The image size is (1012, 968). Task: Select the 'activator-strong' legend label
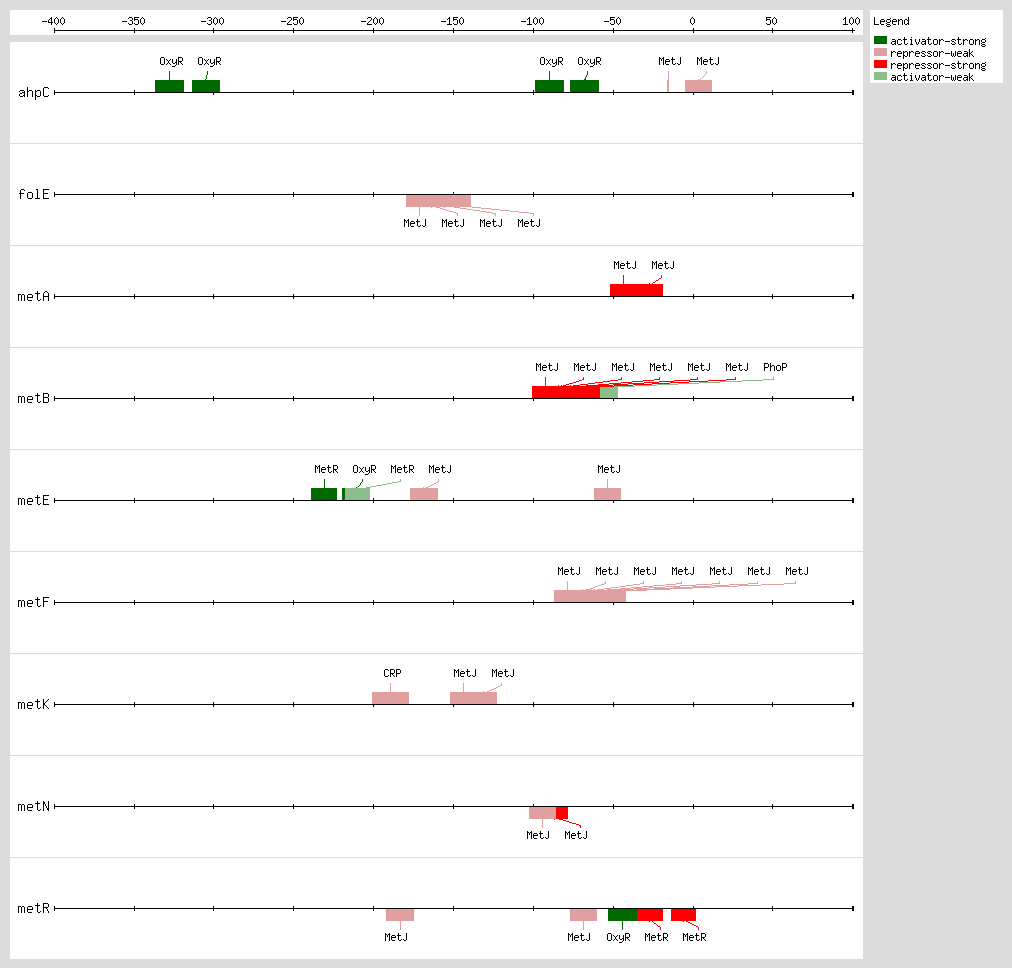click(938, 41)
